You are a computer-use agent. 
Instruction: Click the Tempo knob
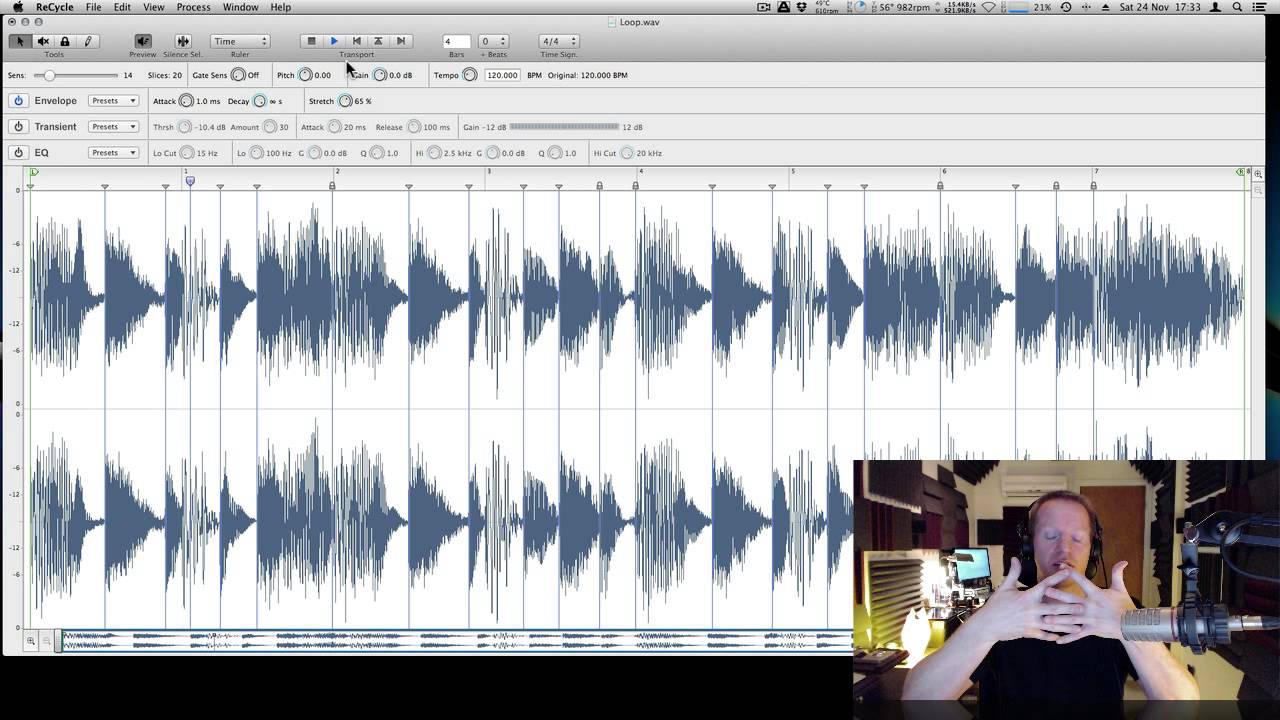(470, 75)
